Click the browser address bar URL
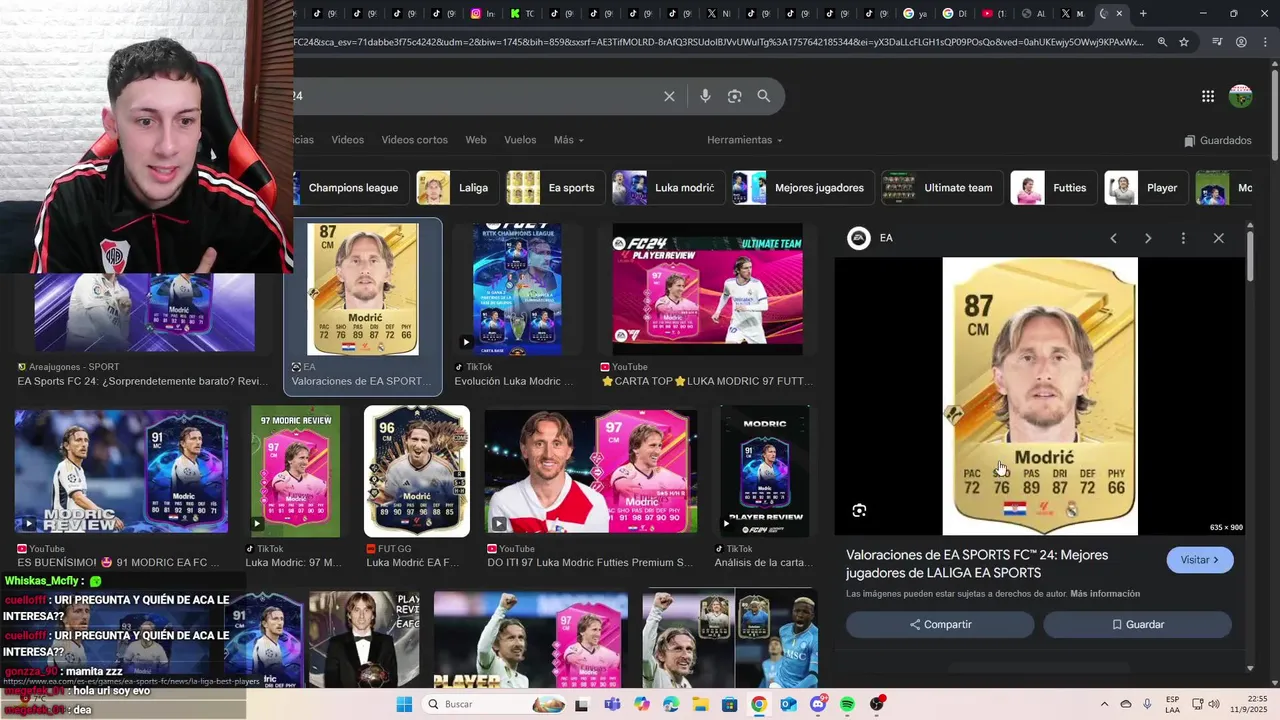The width and height of the screenshot is (1280, 720). (x=720, y=42)
